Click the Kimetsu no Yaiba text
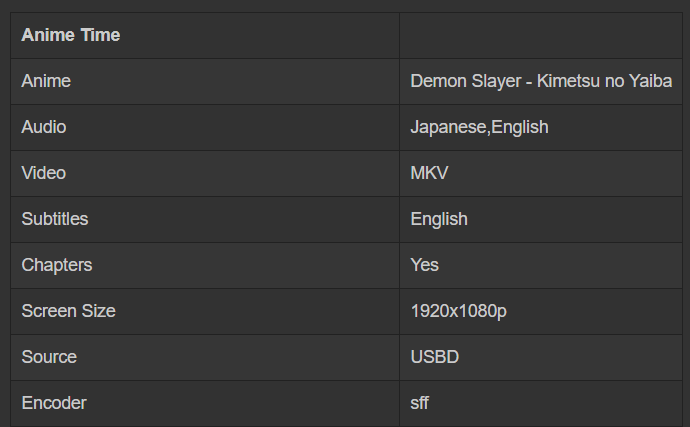 tap(604, 81)
